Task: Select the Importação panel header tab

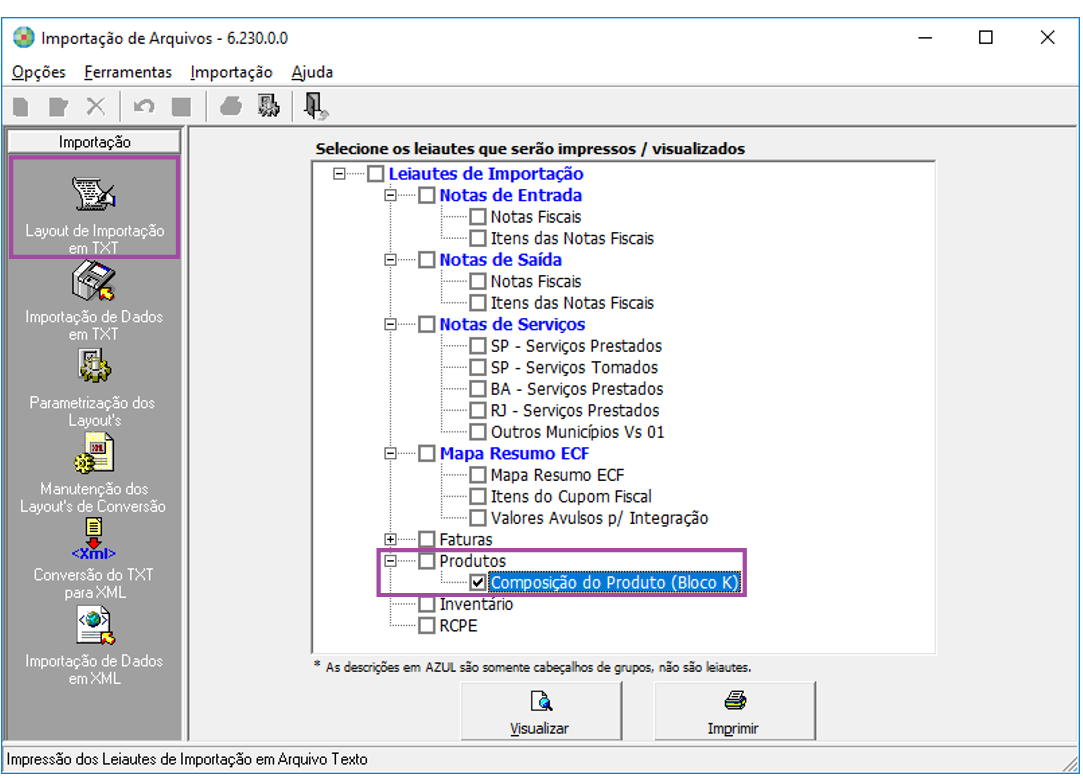Action: (x=94, y=142)
